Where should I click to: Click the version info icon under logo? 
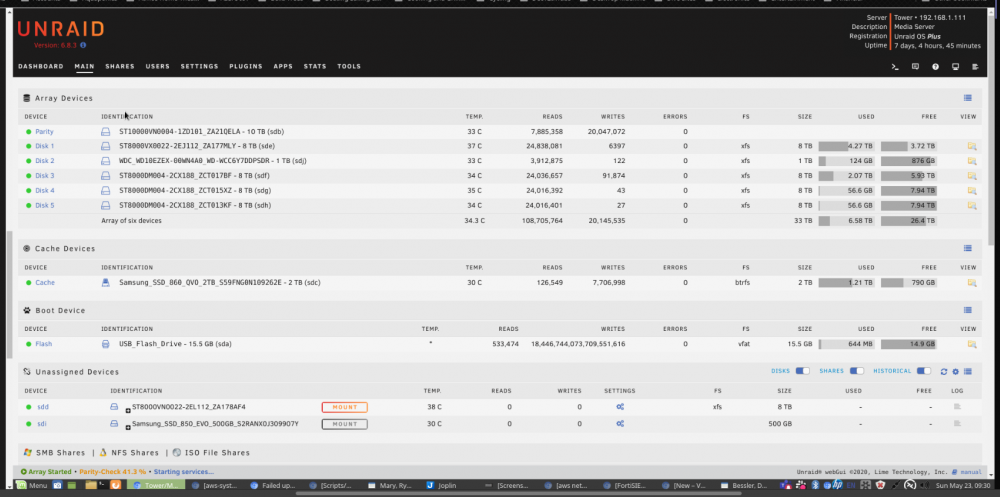pyautogui.click(x=83, y=45)
